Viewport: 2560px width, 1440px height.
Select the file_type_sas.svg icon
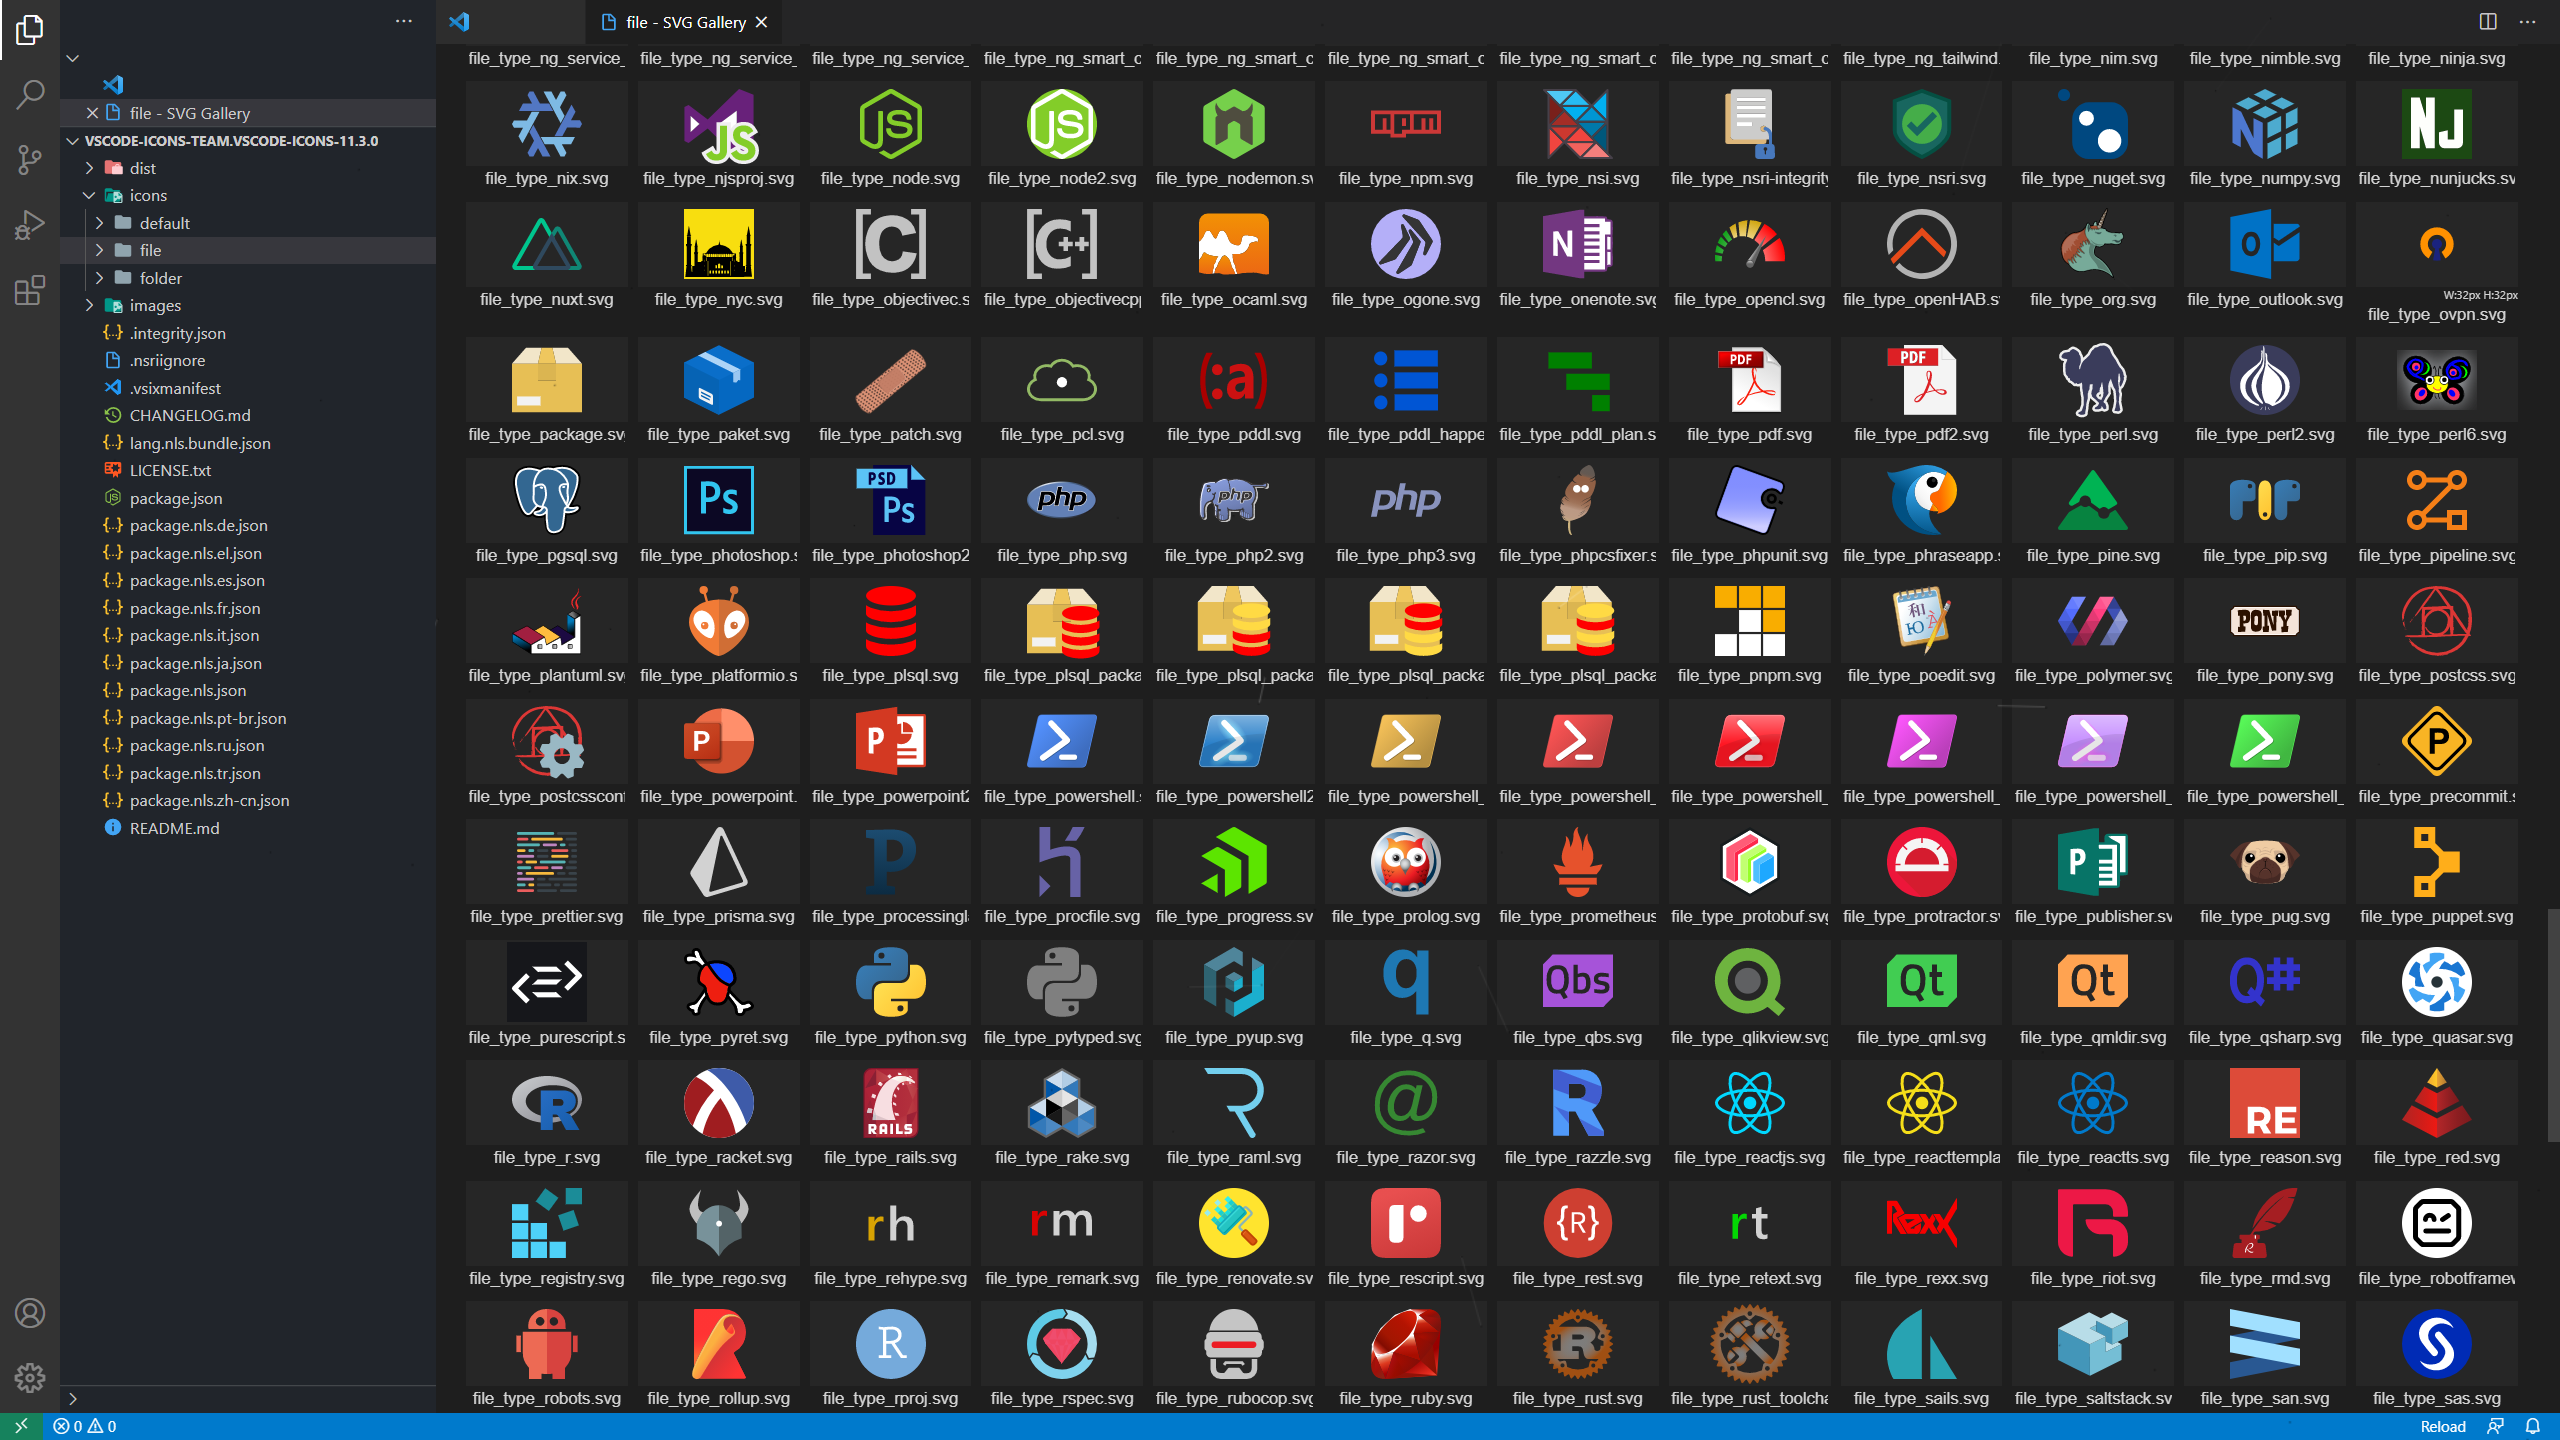[x=2436, y=1344]
